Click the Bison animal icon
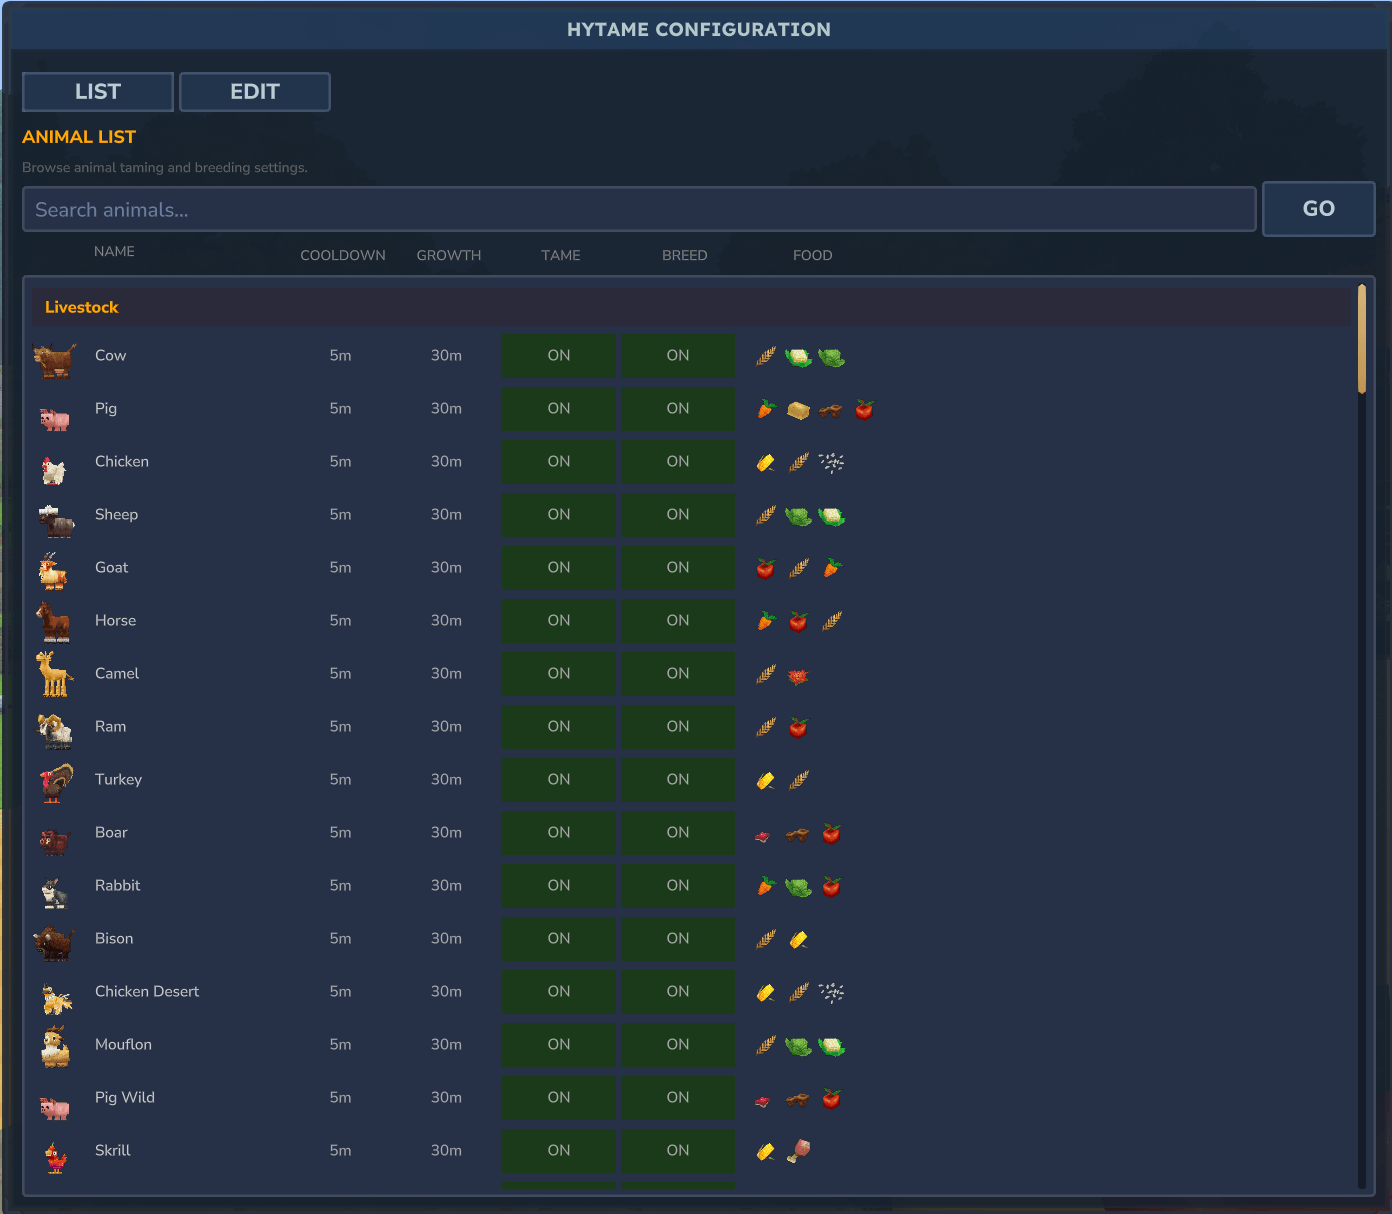Viewport: 1392px width, 1214px height. pyautogui.click(x=54, y=942)
